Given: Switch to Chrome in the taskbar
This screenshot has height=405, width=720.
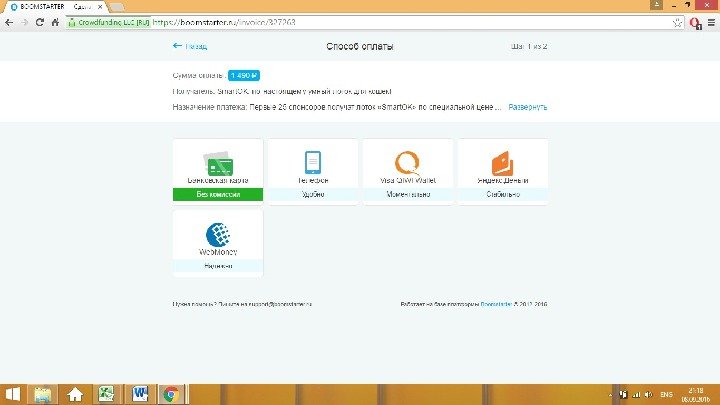Looking at the screenshot, I should click(x=171, y=394).
